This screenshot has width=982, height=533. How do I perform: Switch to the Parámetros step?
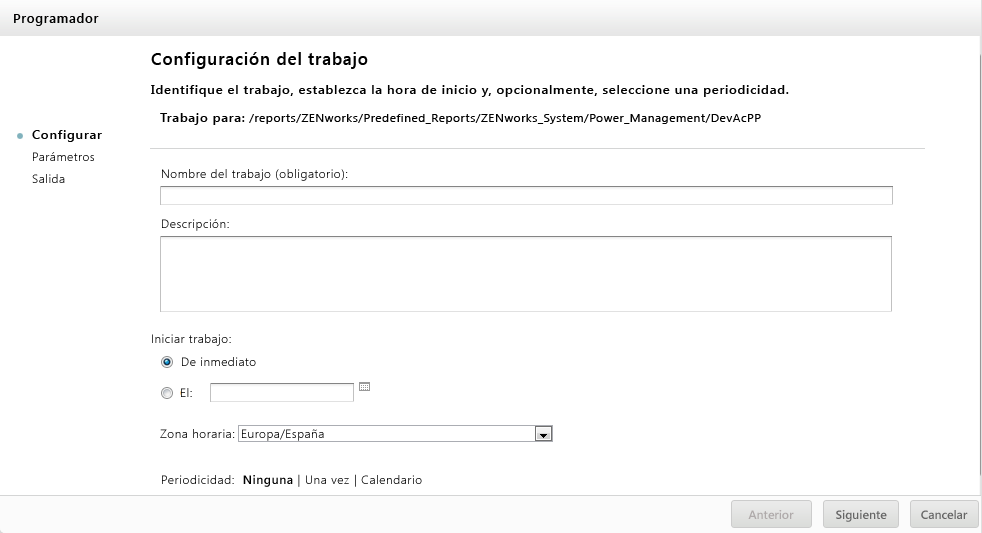point(63,157)
